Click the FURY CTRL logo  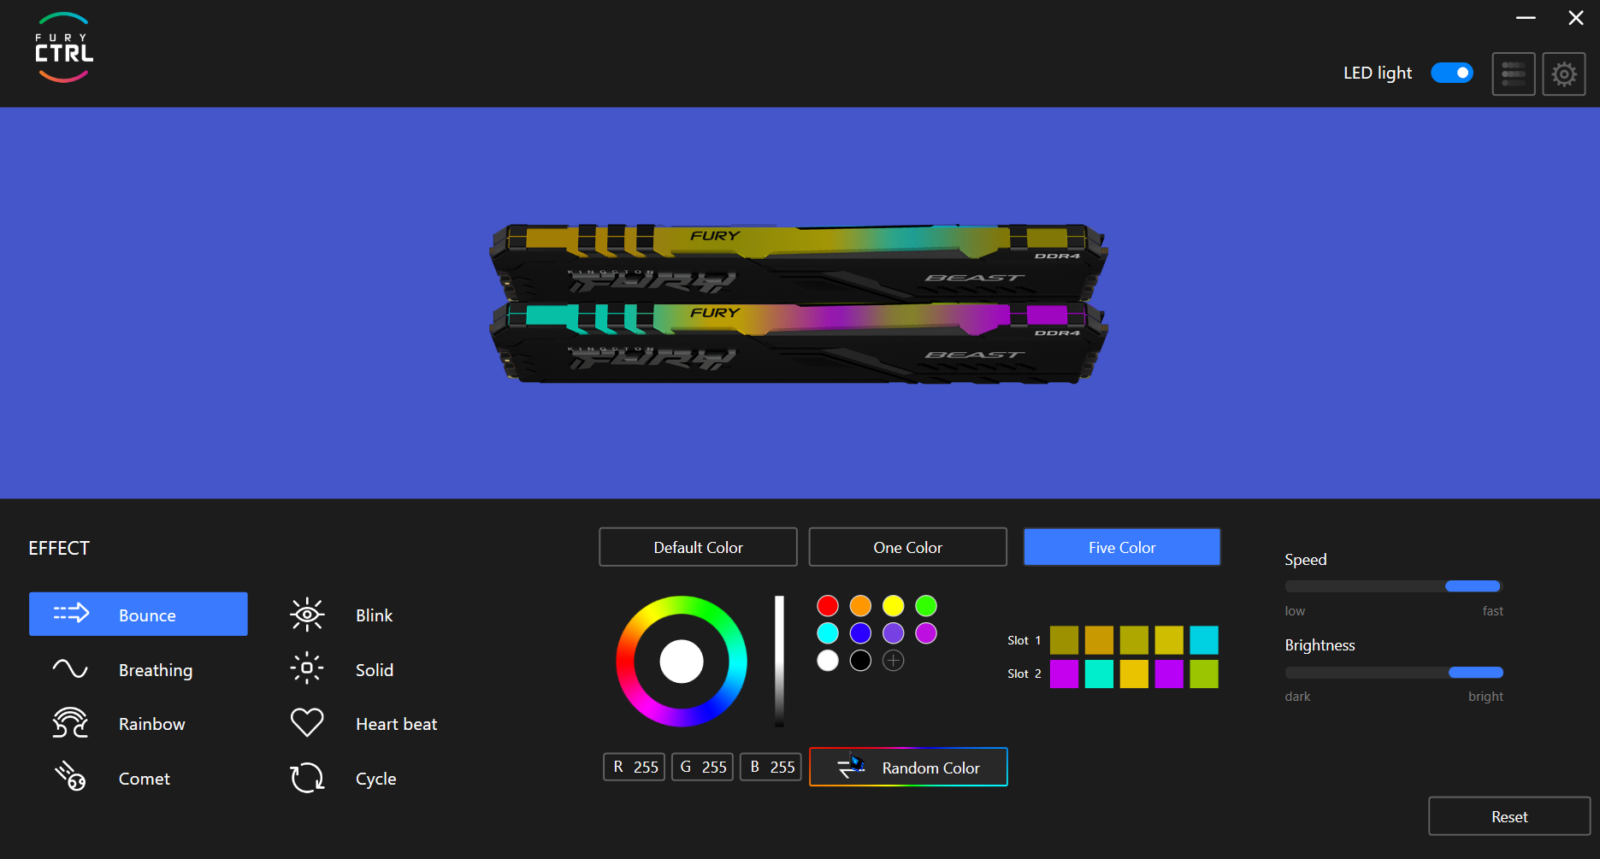click(x=64, y=47)
